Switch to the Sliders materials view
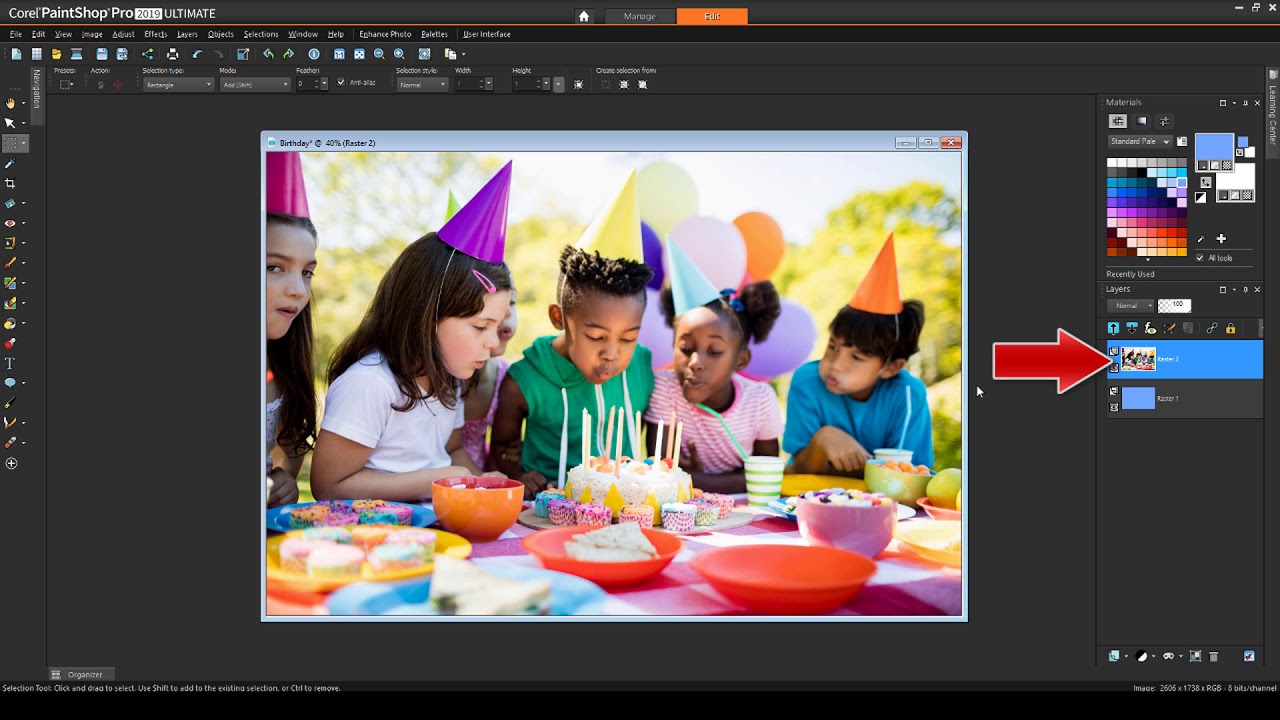 pos(1164,121)
